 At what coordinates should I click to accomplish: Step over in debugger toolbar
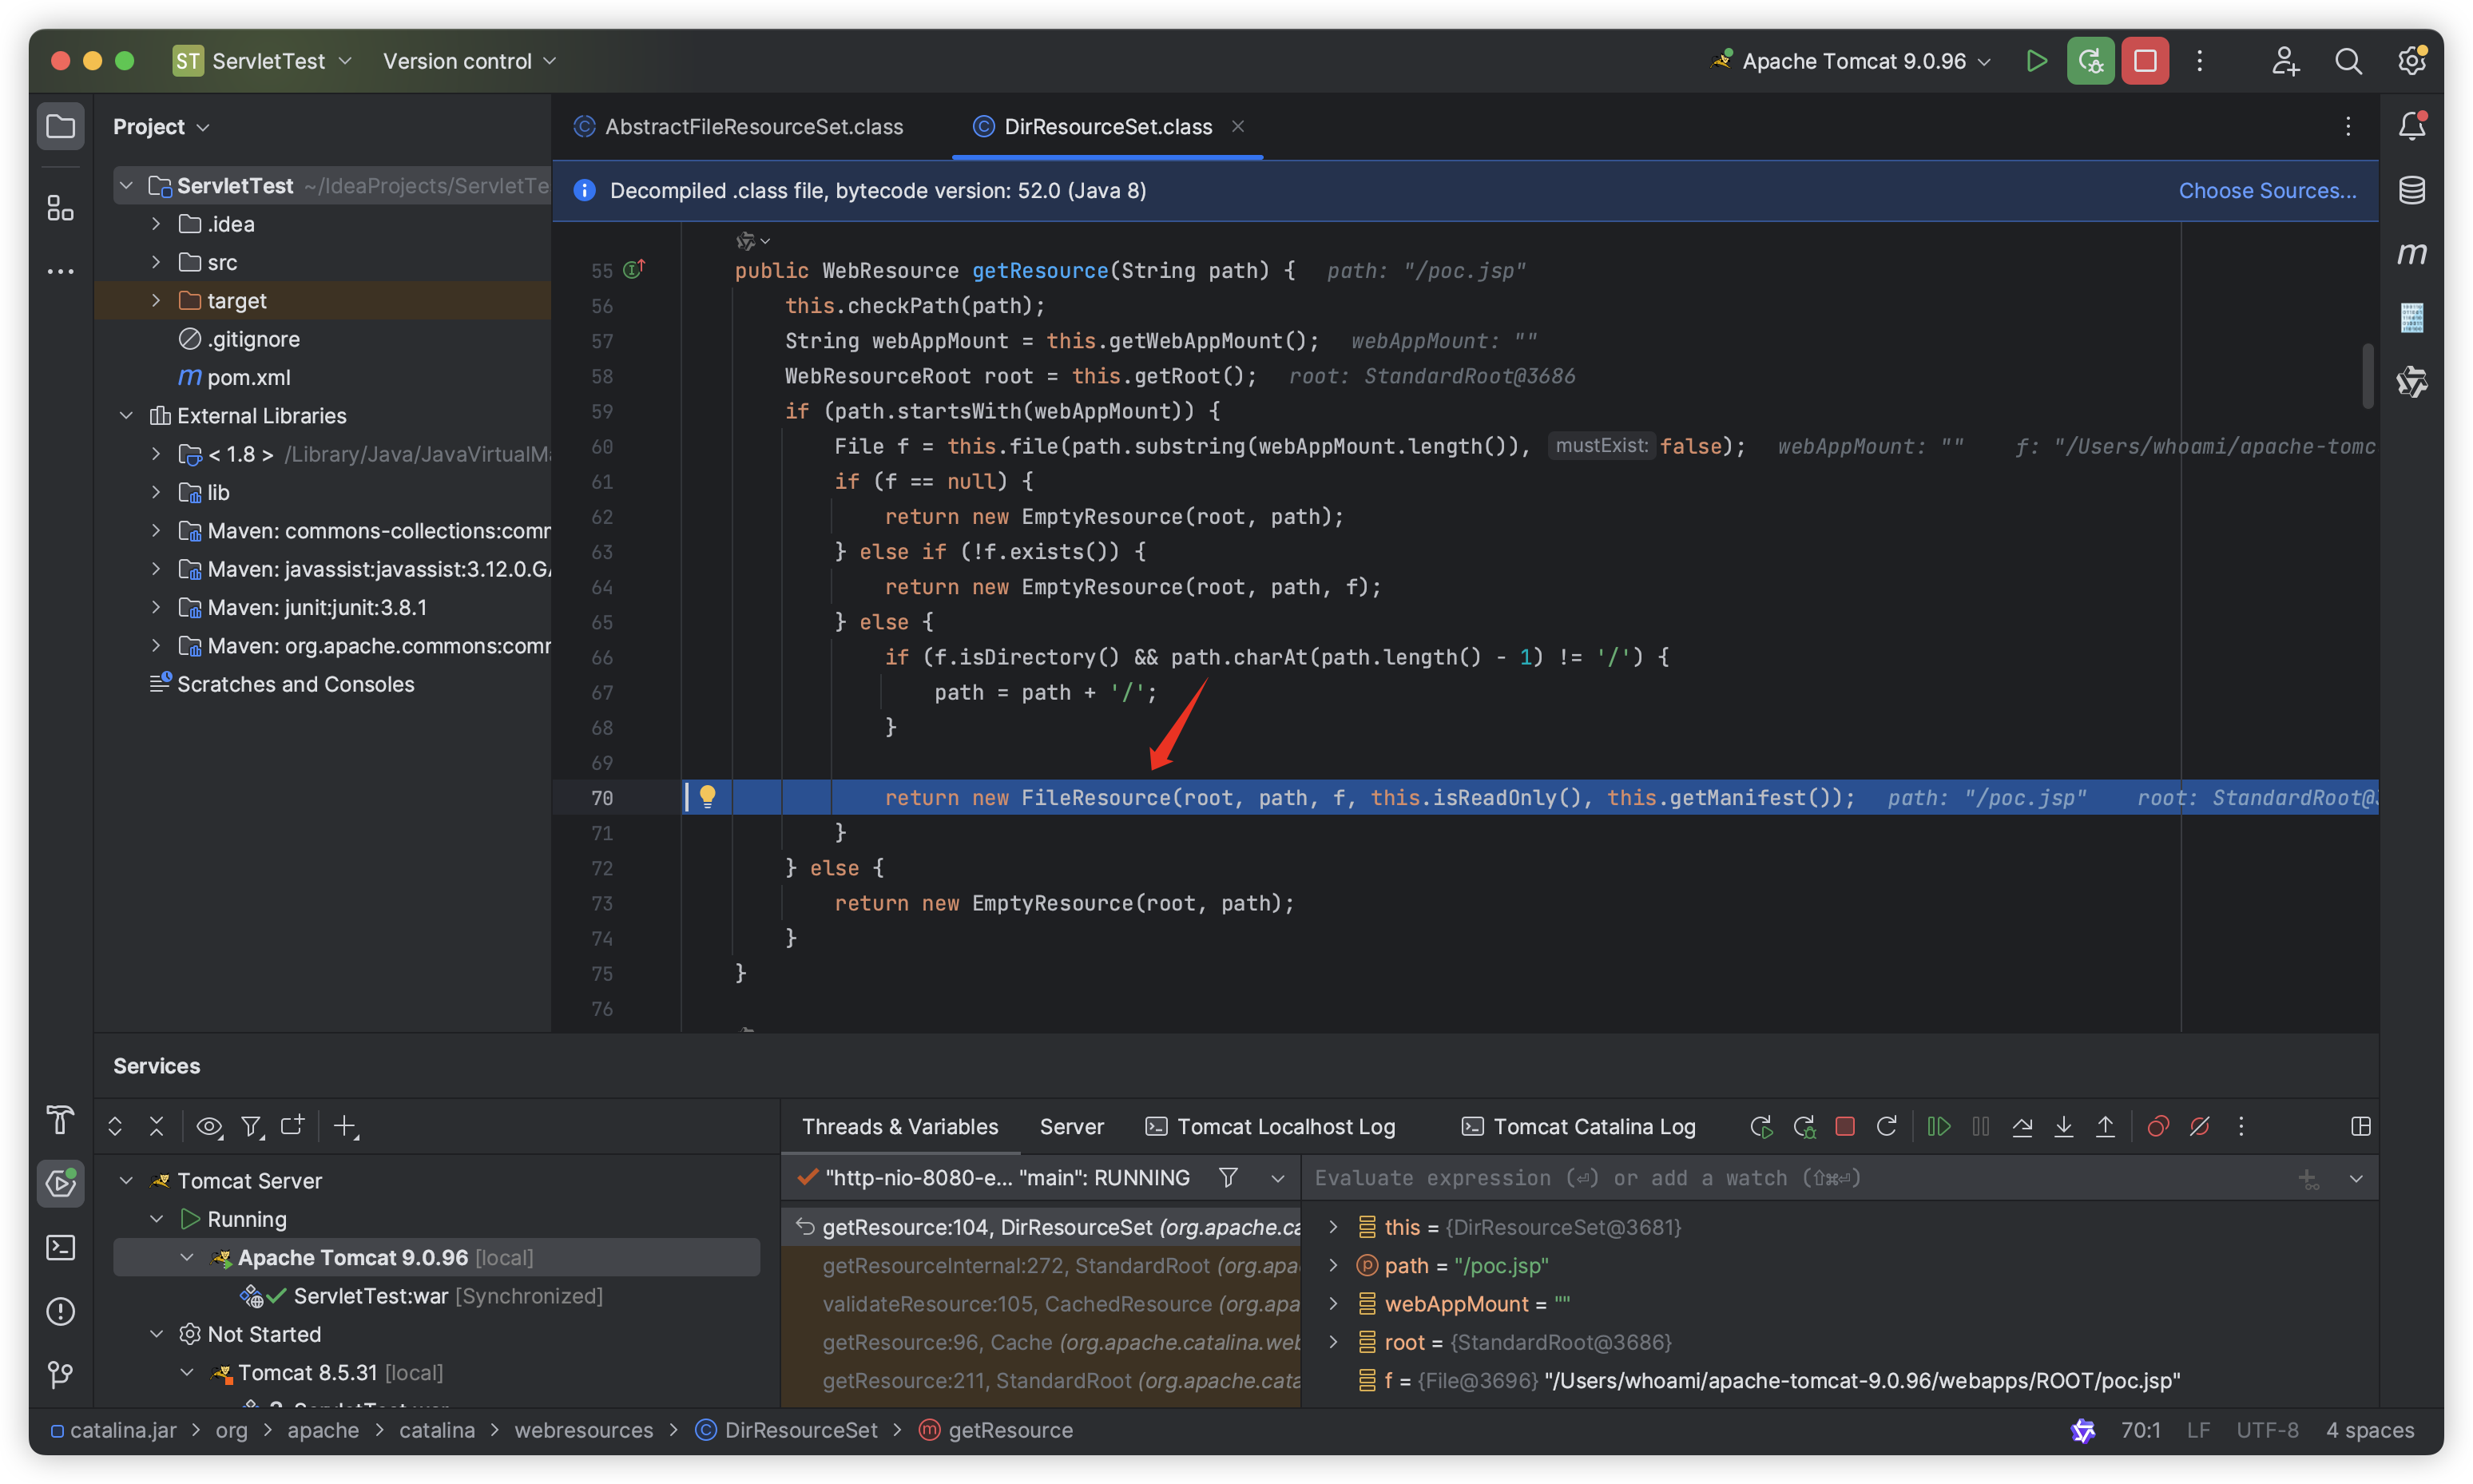pos(2021,1126)
